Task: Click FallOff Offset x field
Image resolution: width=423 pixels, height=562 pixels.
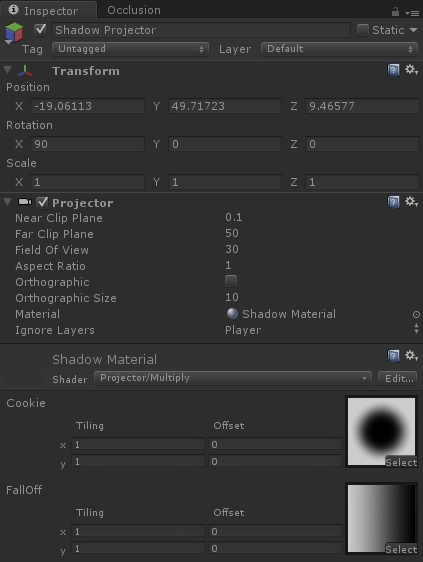Action: [276, 531]
